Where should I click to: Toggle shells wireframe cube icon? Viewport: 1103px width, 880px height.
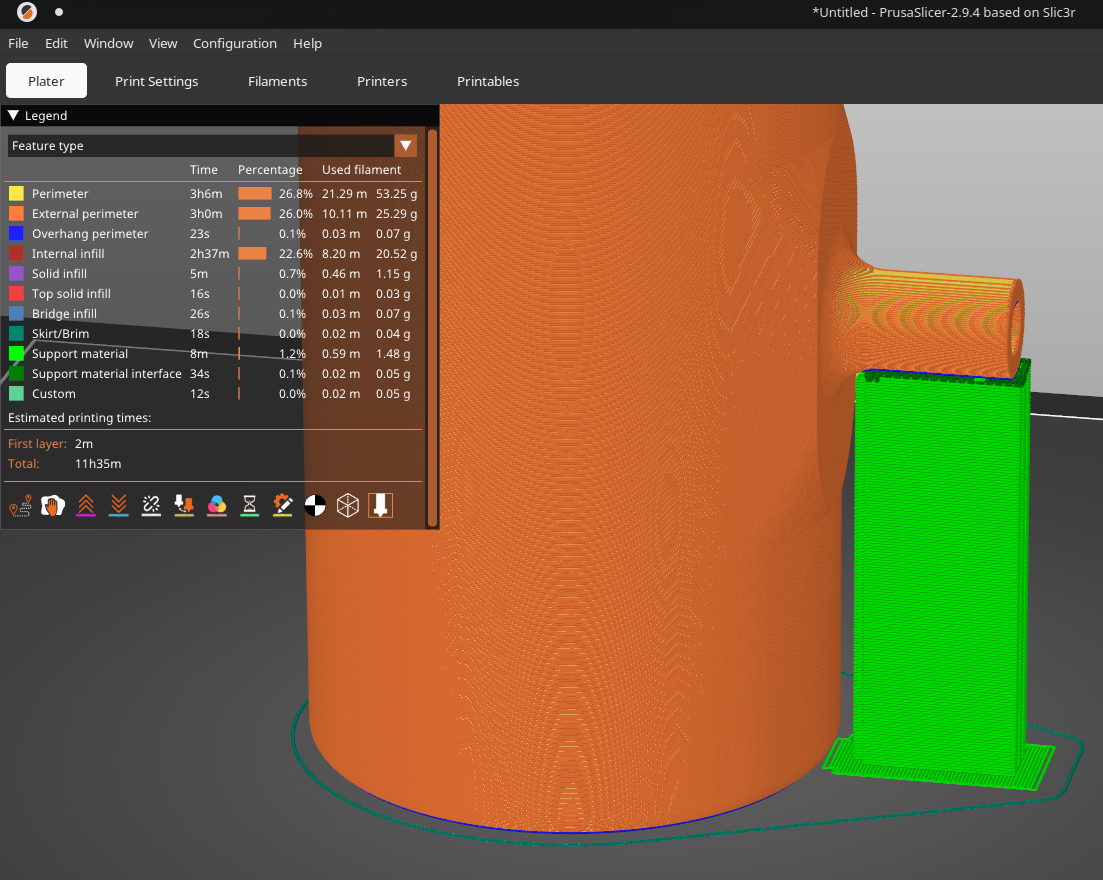pos(347,506)
